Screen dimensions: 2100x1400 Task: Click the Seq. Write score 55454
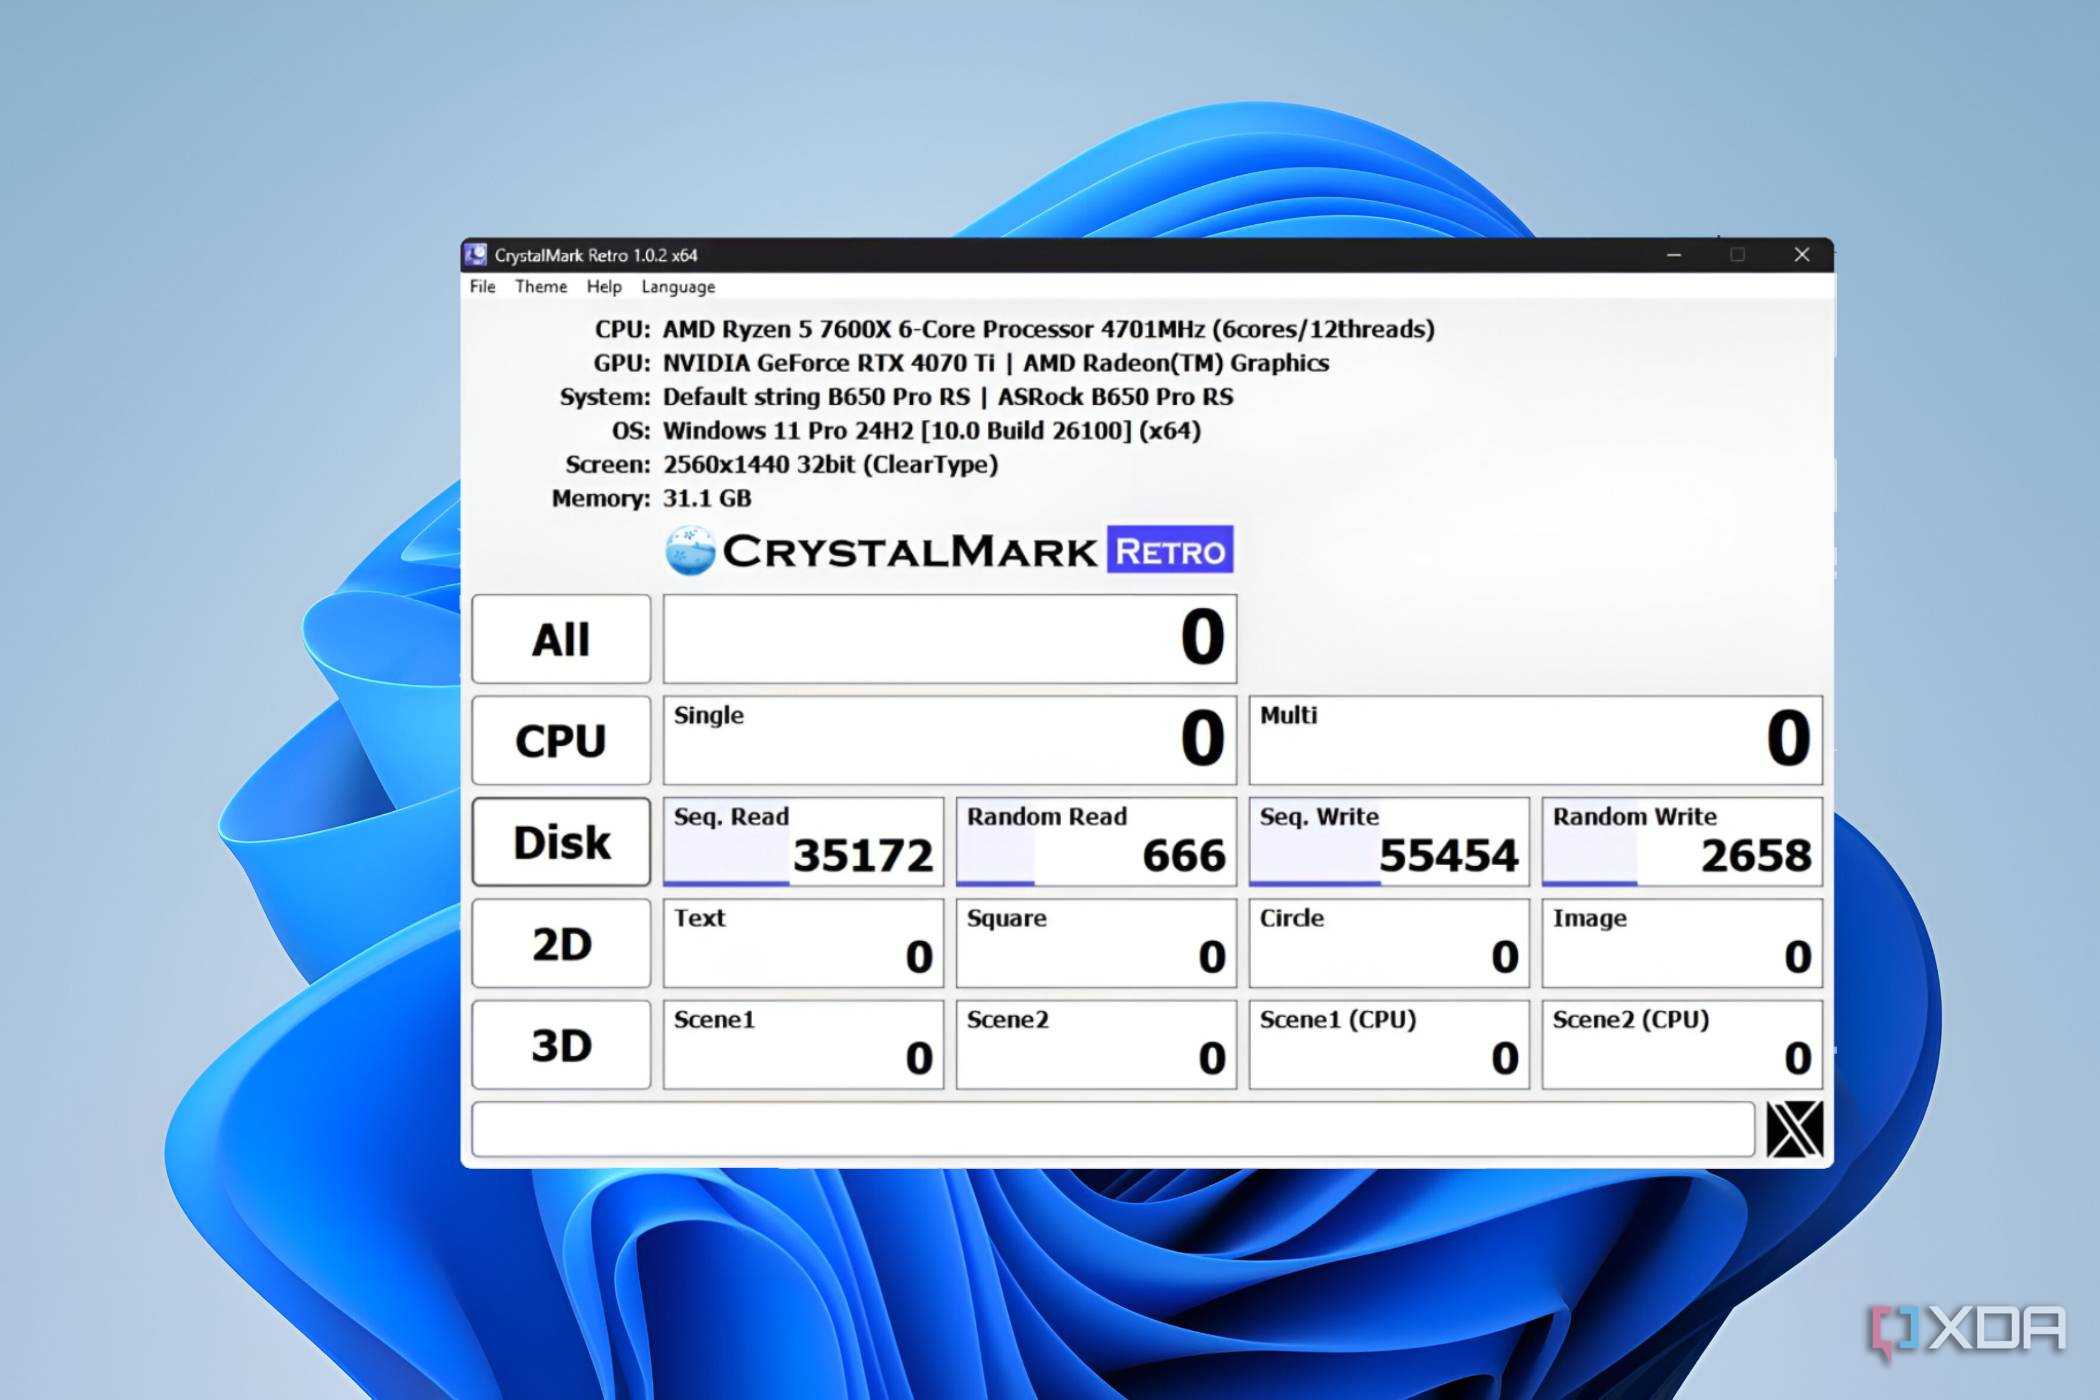click(x=1389, y=842)
